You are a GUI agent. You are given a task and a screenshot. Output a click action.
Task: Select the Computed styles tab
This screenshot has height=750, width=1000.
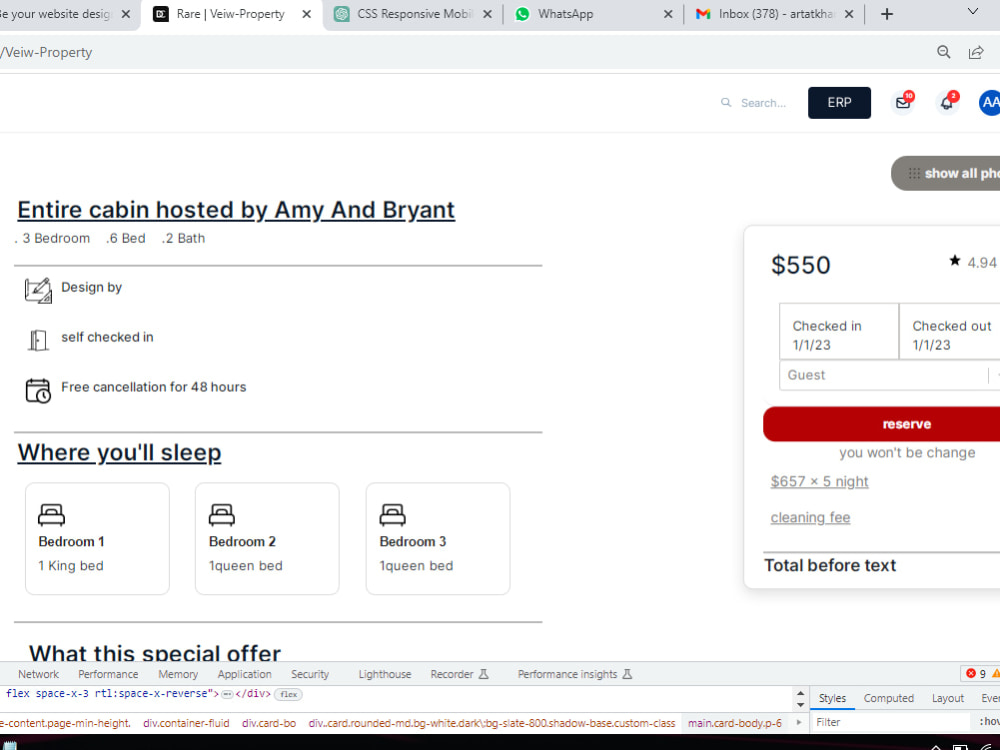coord(888,698)
